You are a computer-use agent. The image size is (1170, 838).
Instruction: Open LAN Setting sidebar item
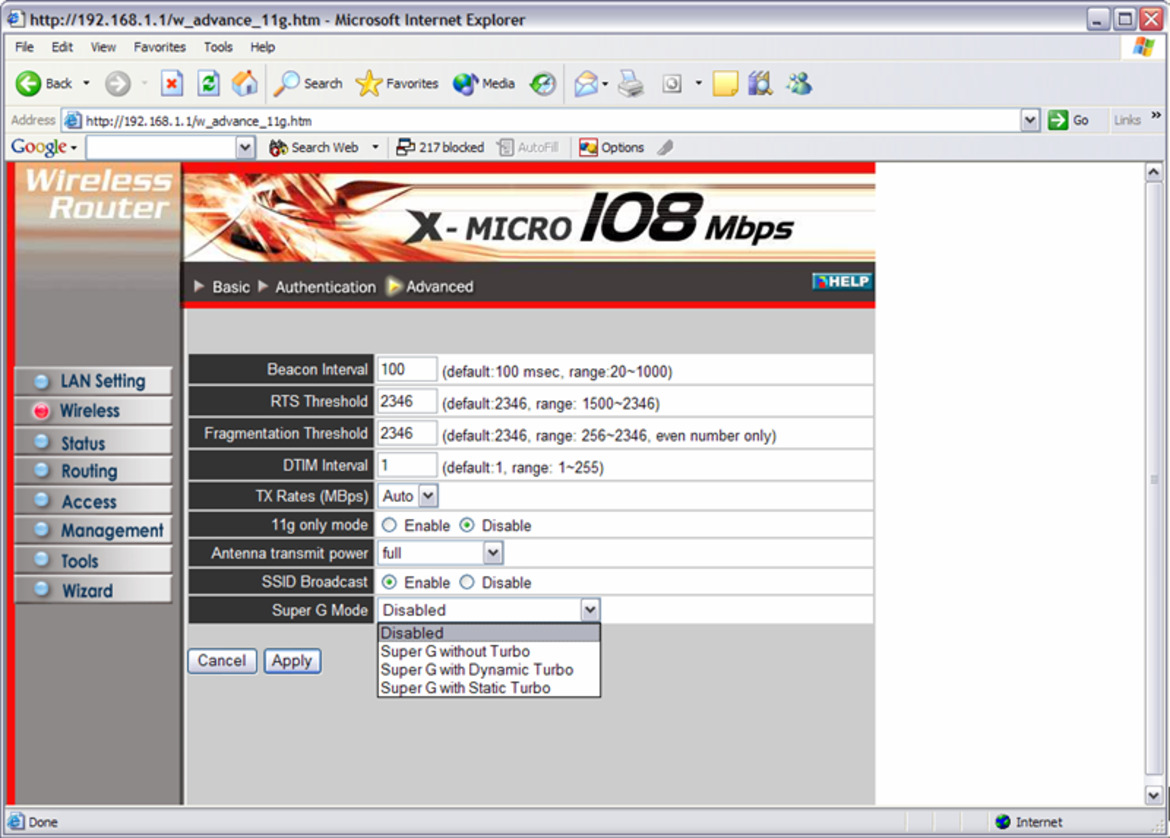[93, 381]
